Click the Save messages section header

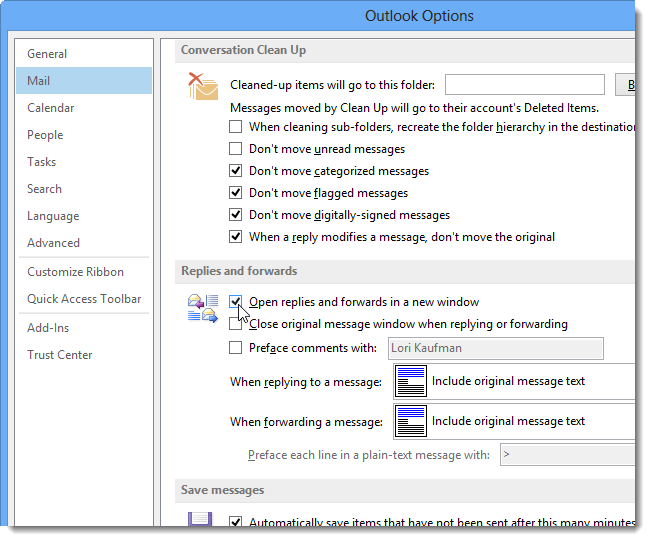405,490
